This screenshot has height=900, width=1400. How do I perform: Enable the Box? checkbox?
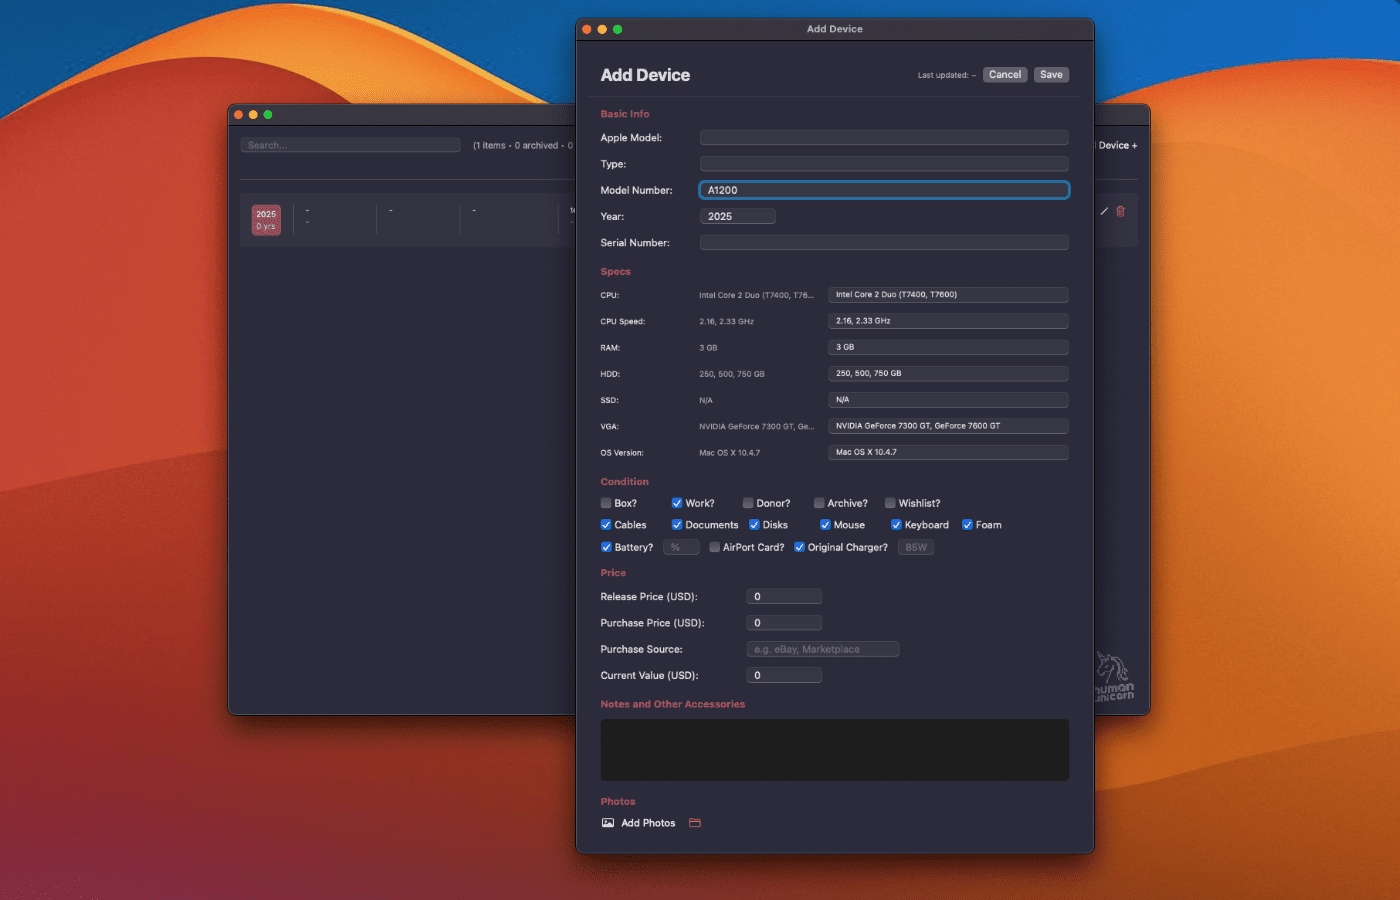606,503
